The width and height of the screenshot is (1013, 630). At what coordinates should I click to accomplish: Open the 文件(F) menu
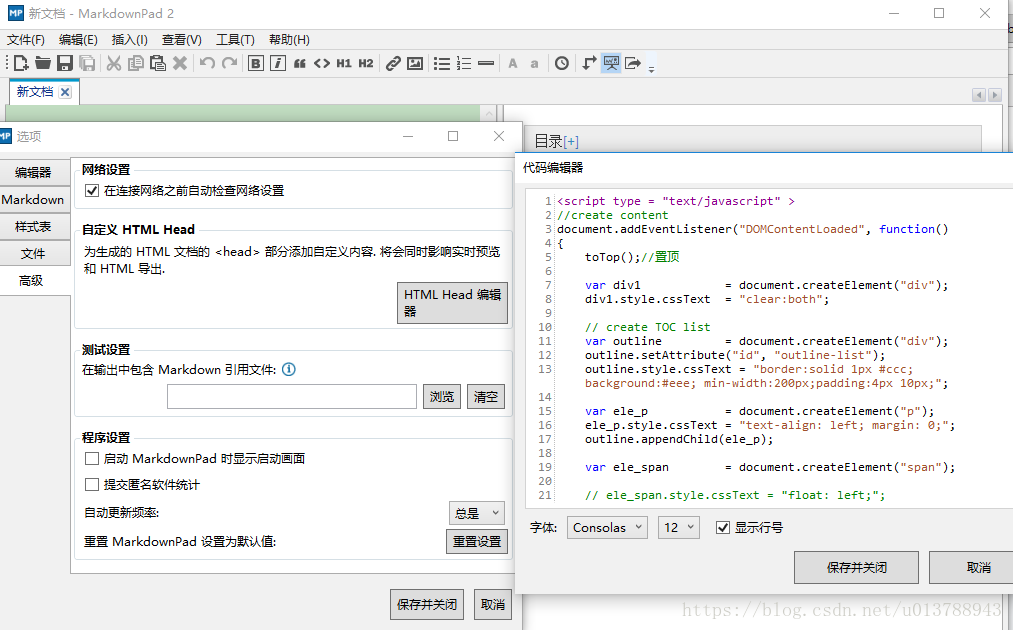(x=26, y=40)
